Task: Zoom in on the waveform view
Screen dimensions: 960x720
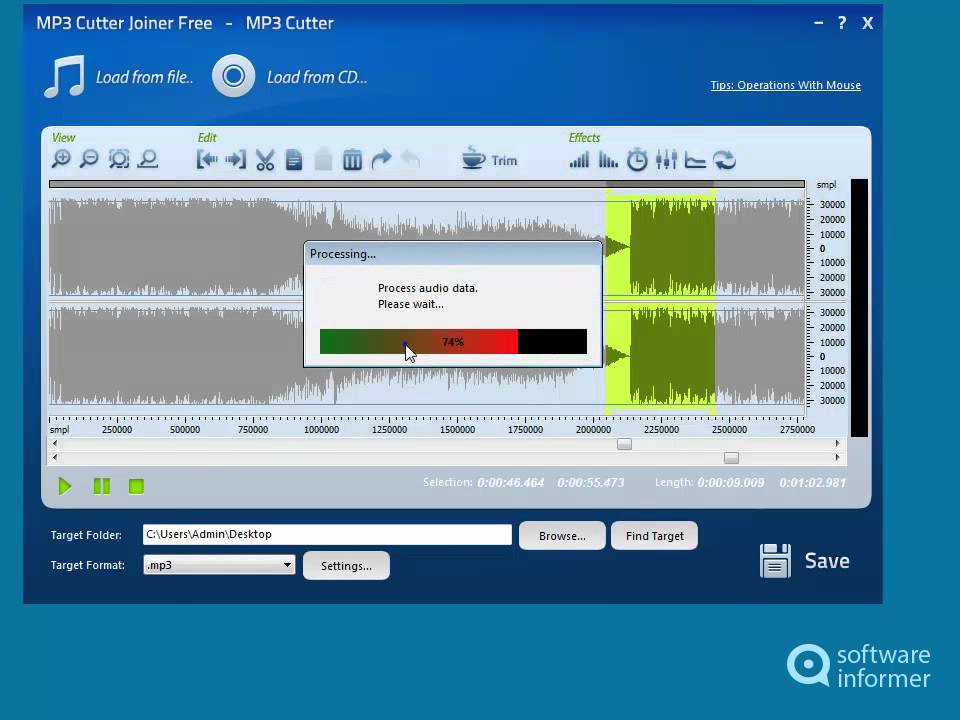Action: pos(61,159)
